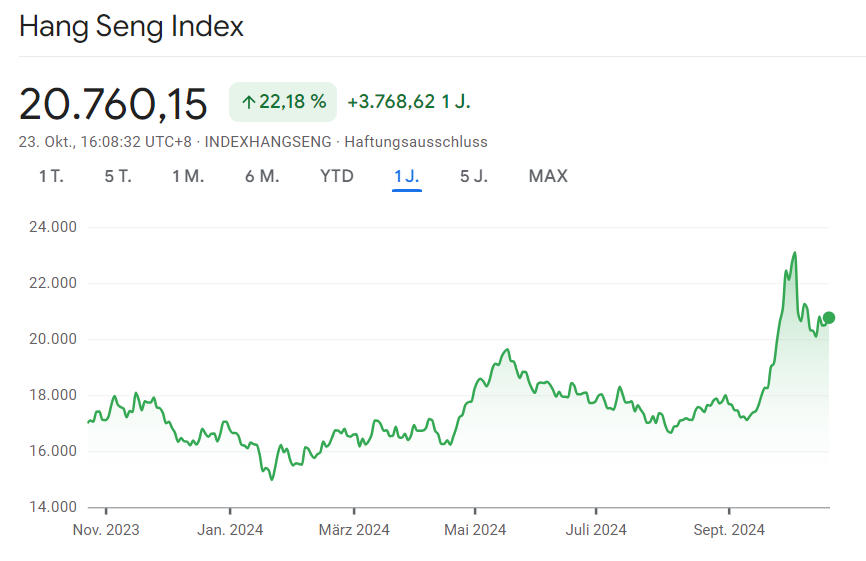Viewport: 866px width, 561px height.
Task: Click the green current-price dot on chart
Action: 828,317
